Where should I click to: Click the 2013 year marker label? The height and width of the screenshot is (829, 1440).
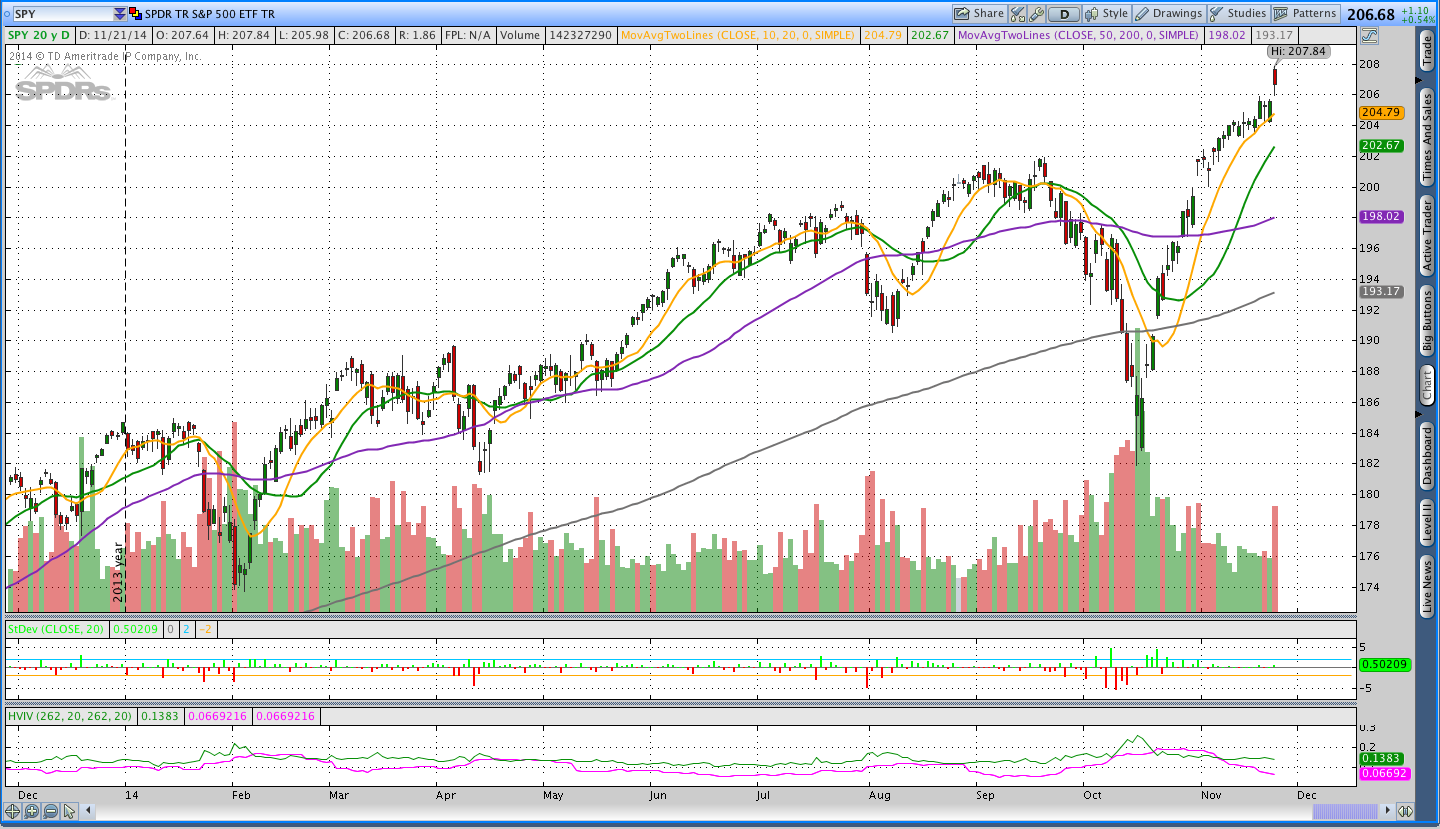tap(117, 571)
